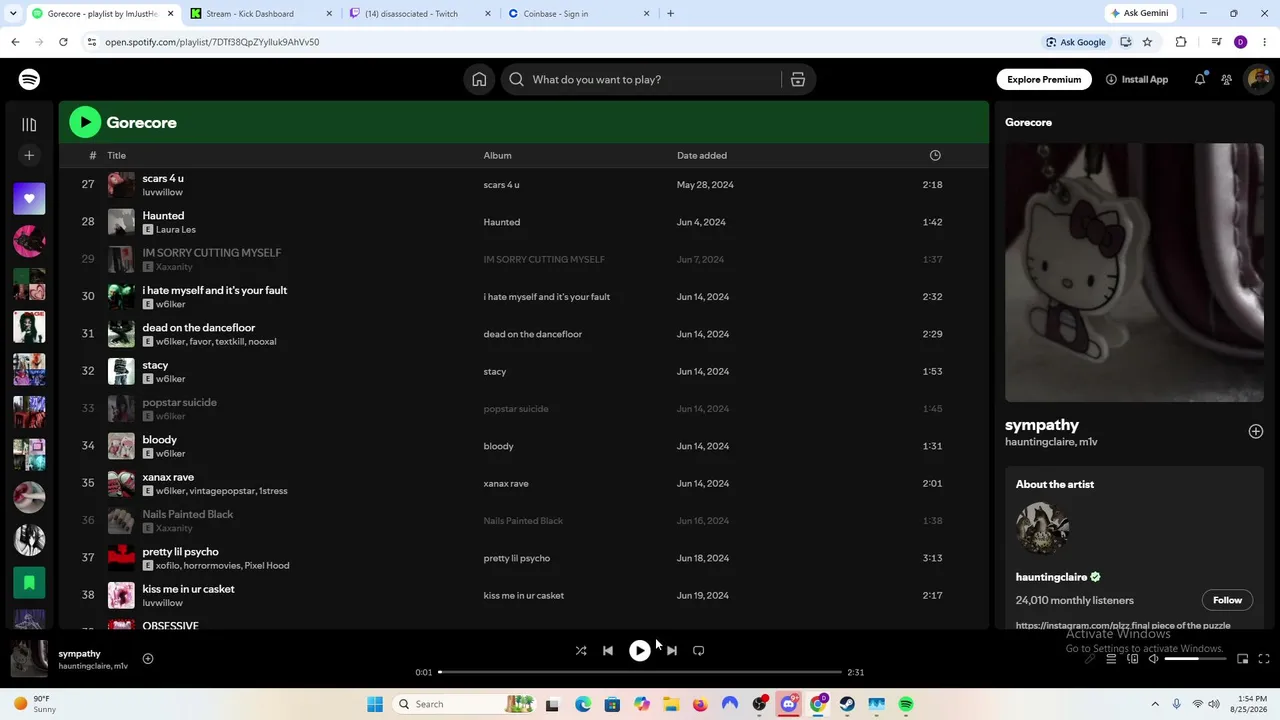Viewport: 1280px width, 720px height.
Task: Toggle shuffle playback
Action: coord(581,651)
